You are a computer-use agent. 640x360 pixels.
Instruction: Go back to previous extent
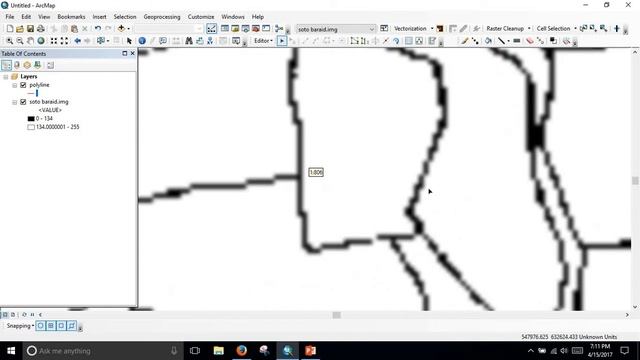(77, 41)
